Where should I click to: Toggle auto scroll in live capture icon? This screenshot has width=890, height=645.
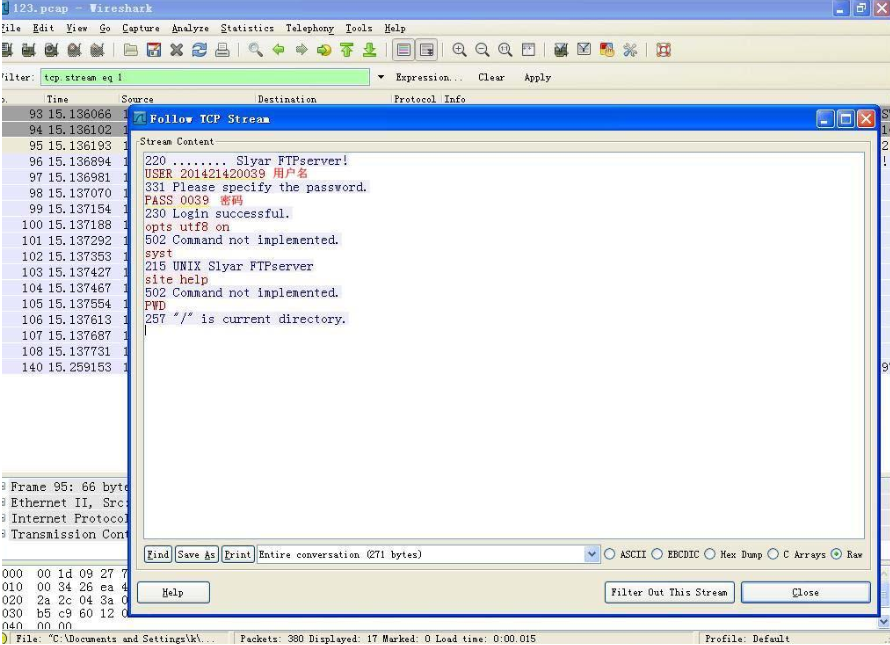click(426, 50)
